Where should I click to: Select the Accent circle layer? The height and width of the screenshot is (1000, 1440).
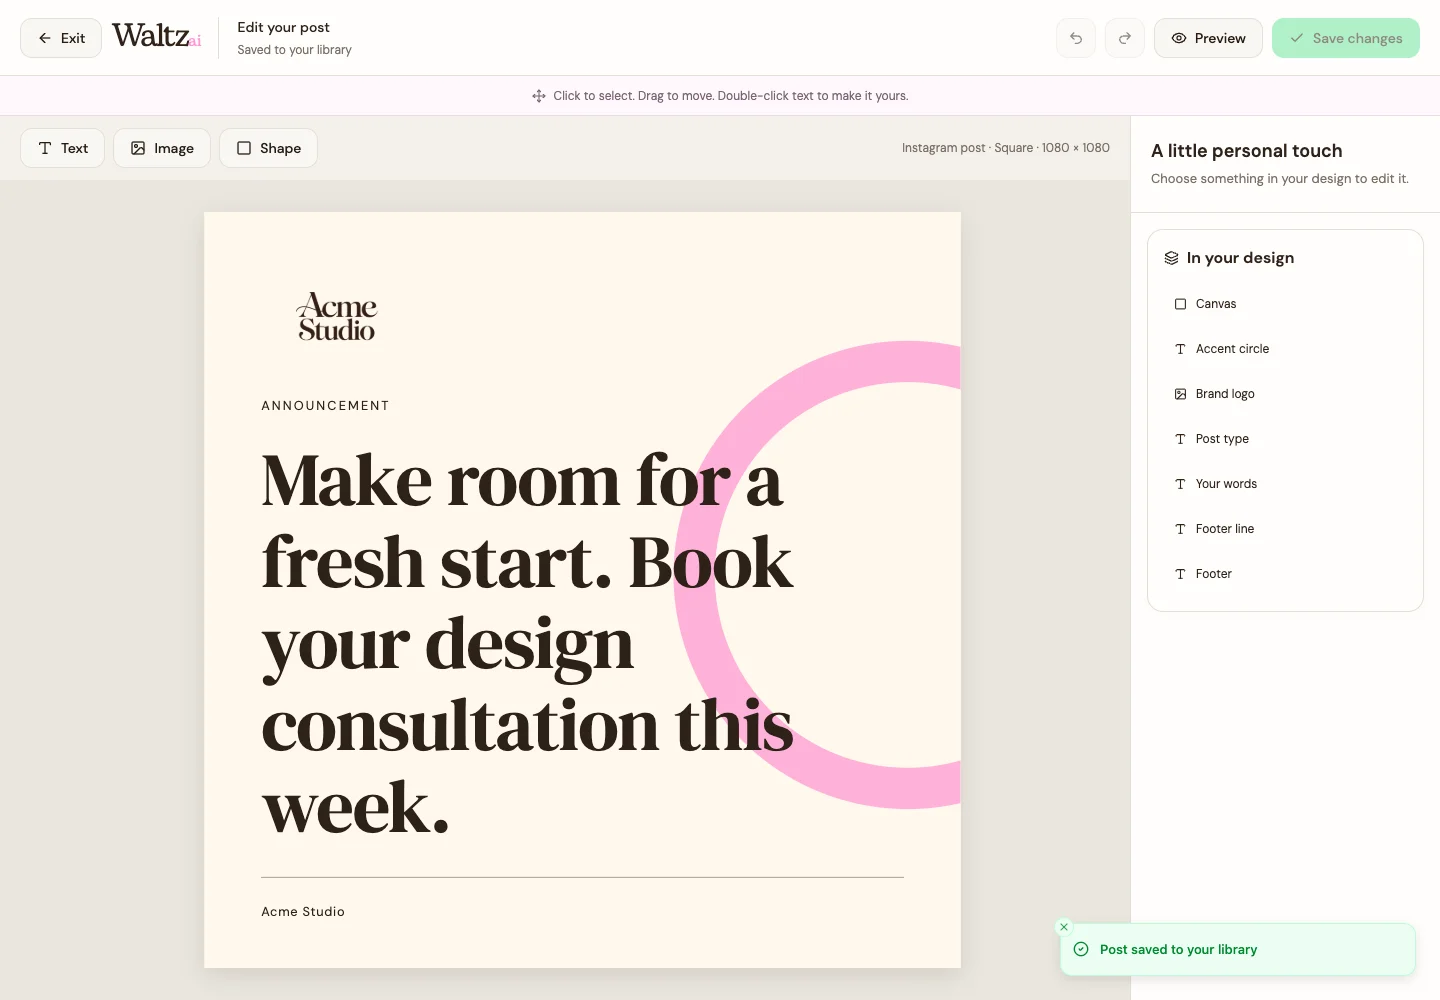1285,349
